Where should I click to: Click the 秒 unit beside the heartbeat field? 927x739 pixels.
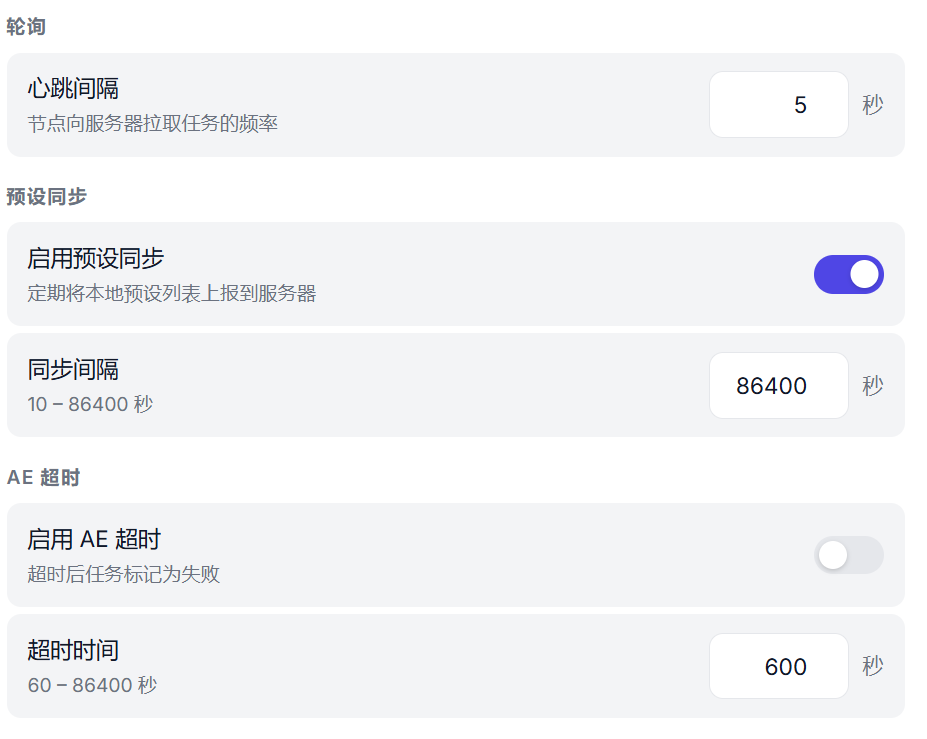(873, 105)
